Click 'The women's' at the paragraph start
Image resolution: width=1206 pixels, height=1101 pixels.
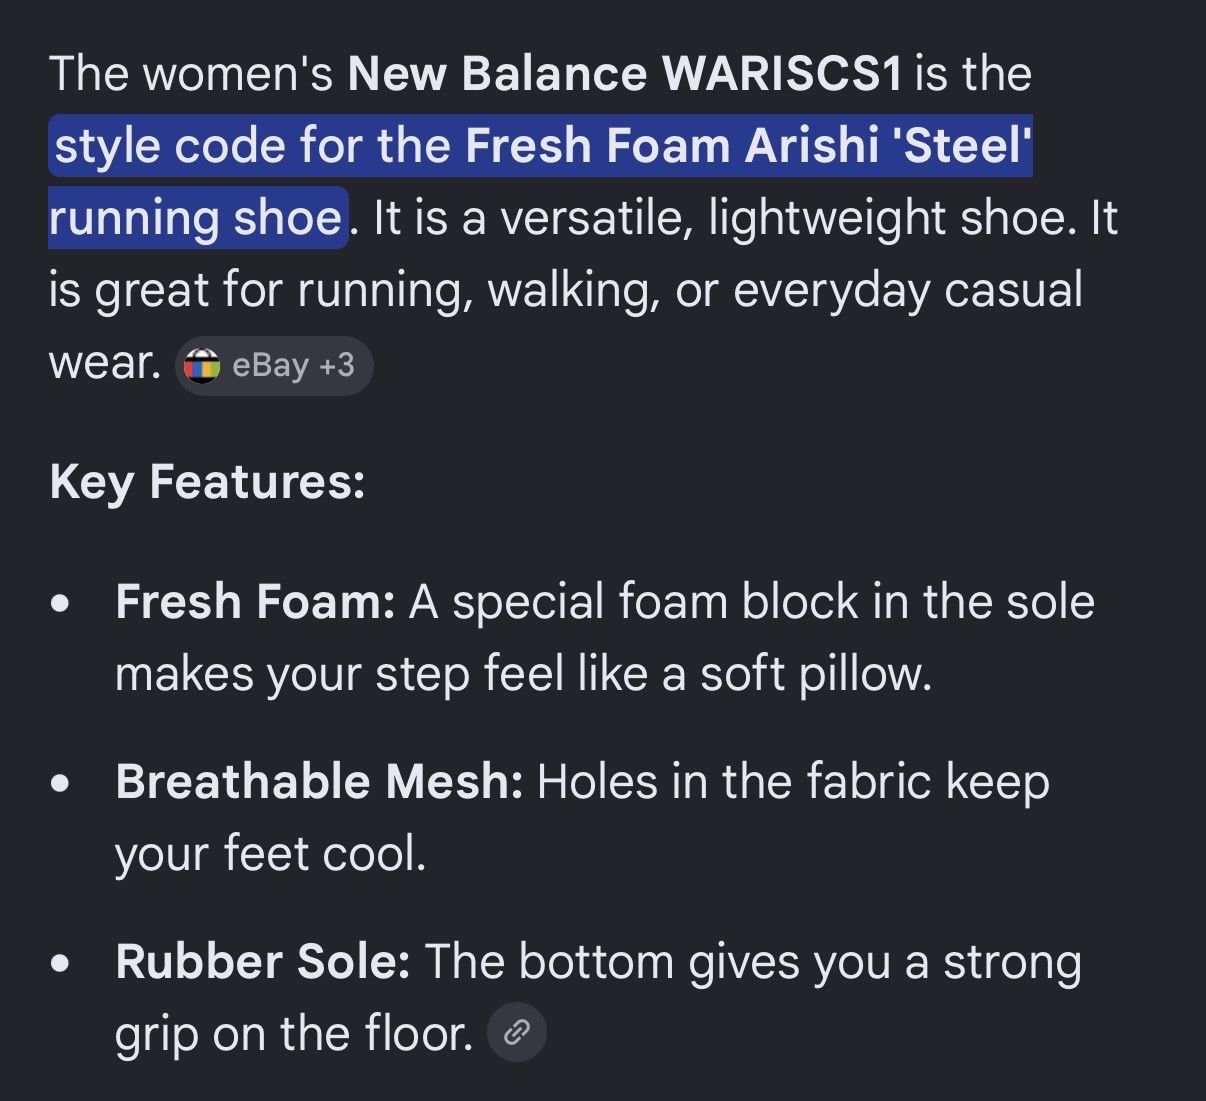tap(191, 74)
